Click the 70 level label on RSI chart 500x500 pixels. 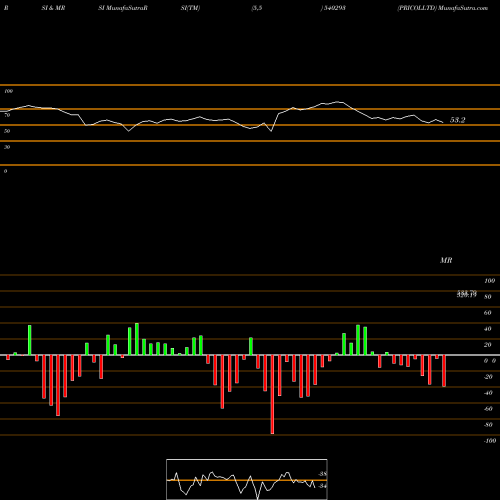[7, 115]
